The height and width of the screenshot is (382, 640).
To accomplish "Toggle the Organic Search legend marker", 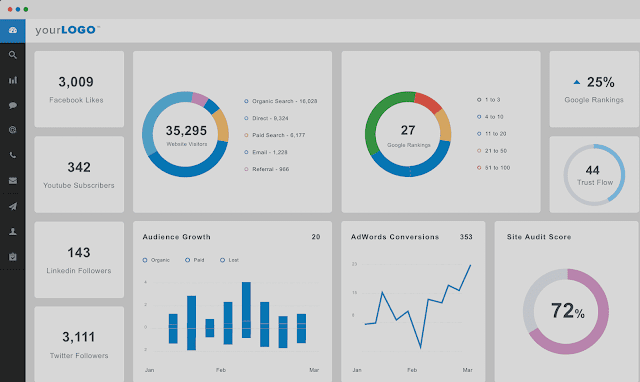I will tap(246, 101).
